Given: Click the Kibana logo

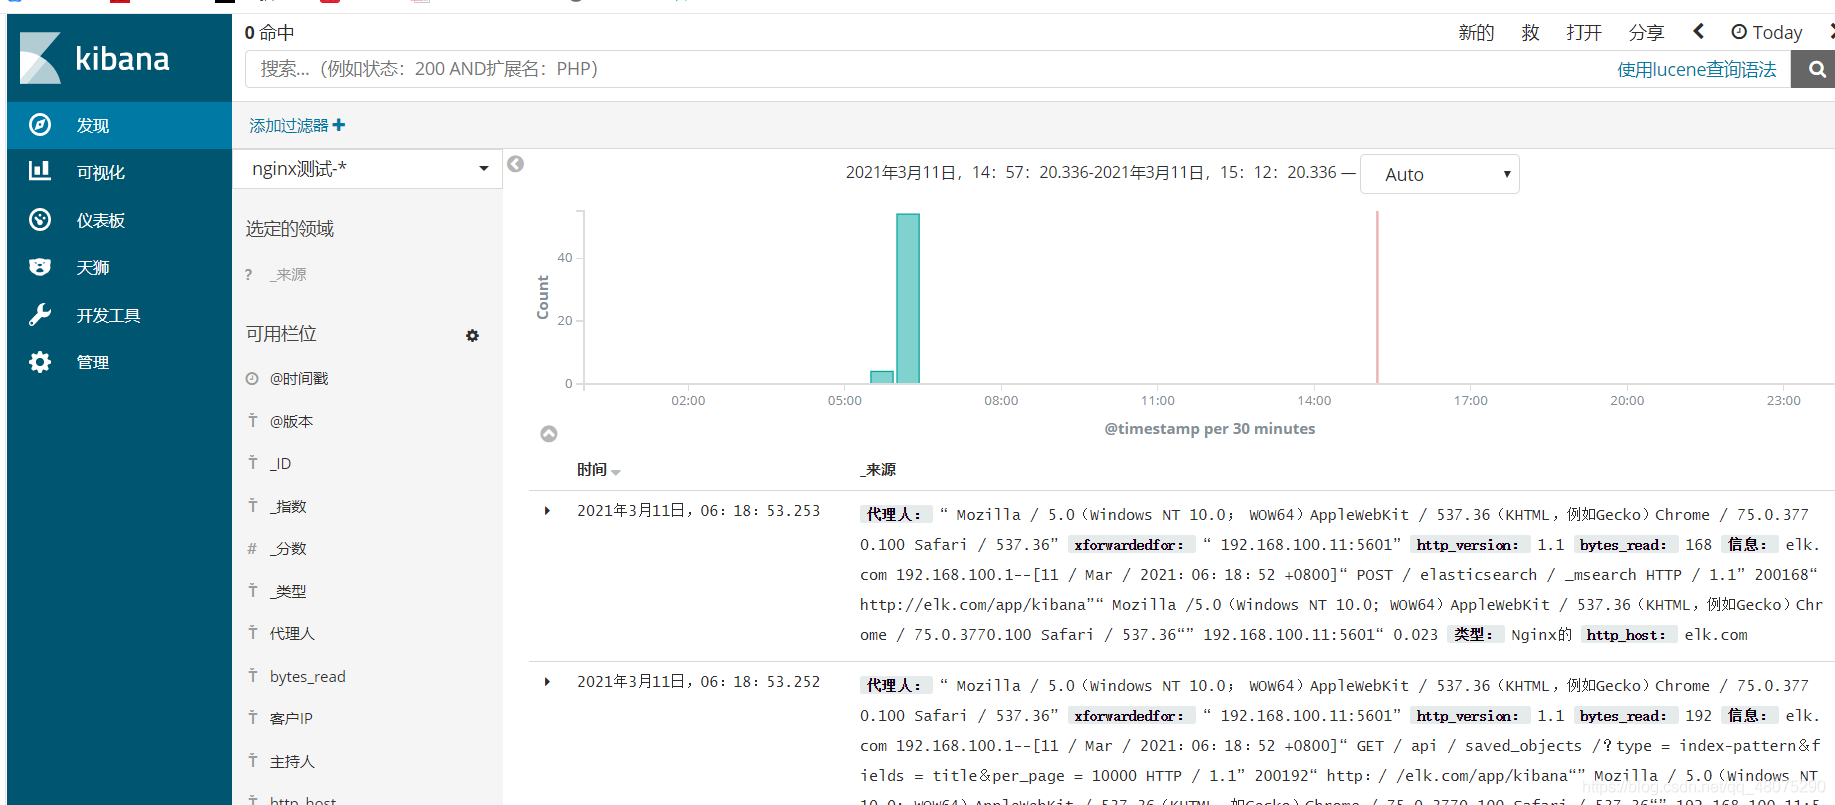Looking at the screenshot, I should (x=95, y=58).
